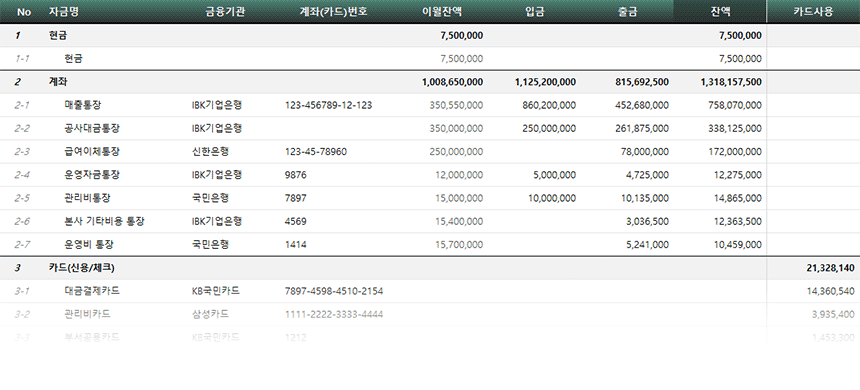Select group row 2 계좌
This screenshot has height=390, width=860.
point(430,82)
